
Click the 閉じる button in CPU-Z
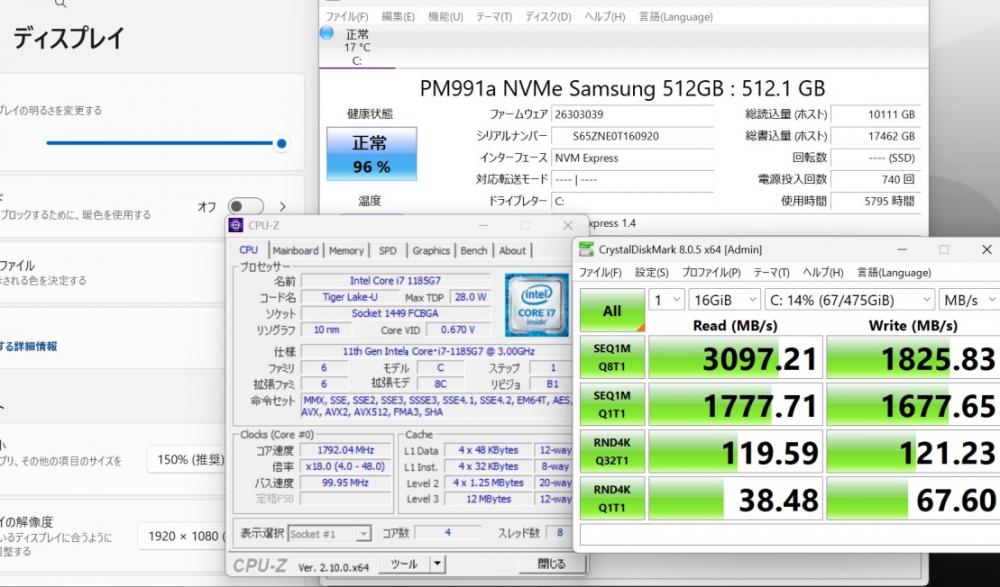click(x=552, y=564)
